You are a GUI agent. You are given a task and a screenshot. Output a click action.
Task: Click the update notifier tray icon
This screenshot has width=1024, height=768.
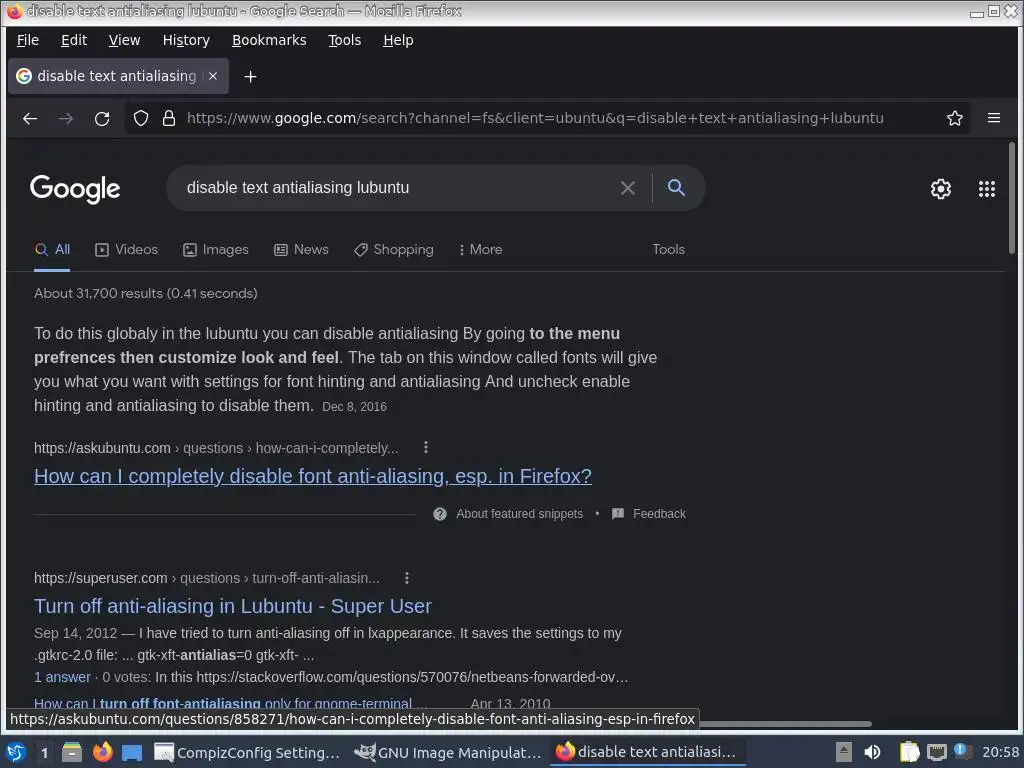coord(961,750)
